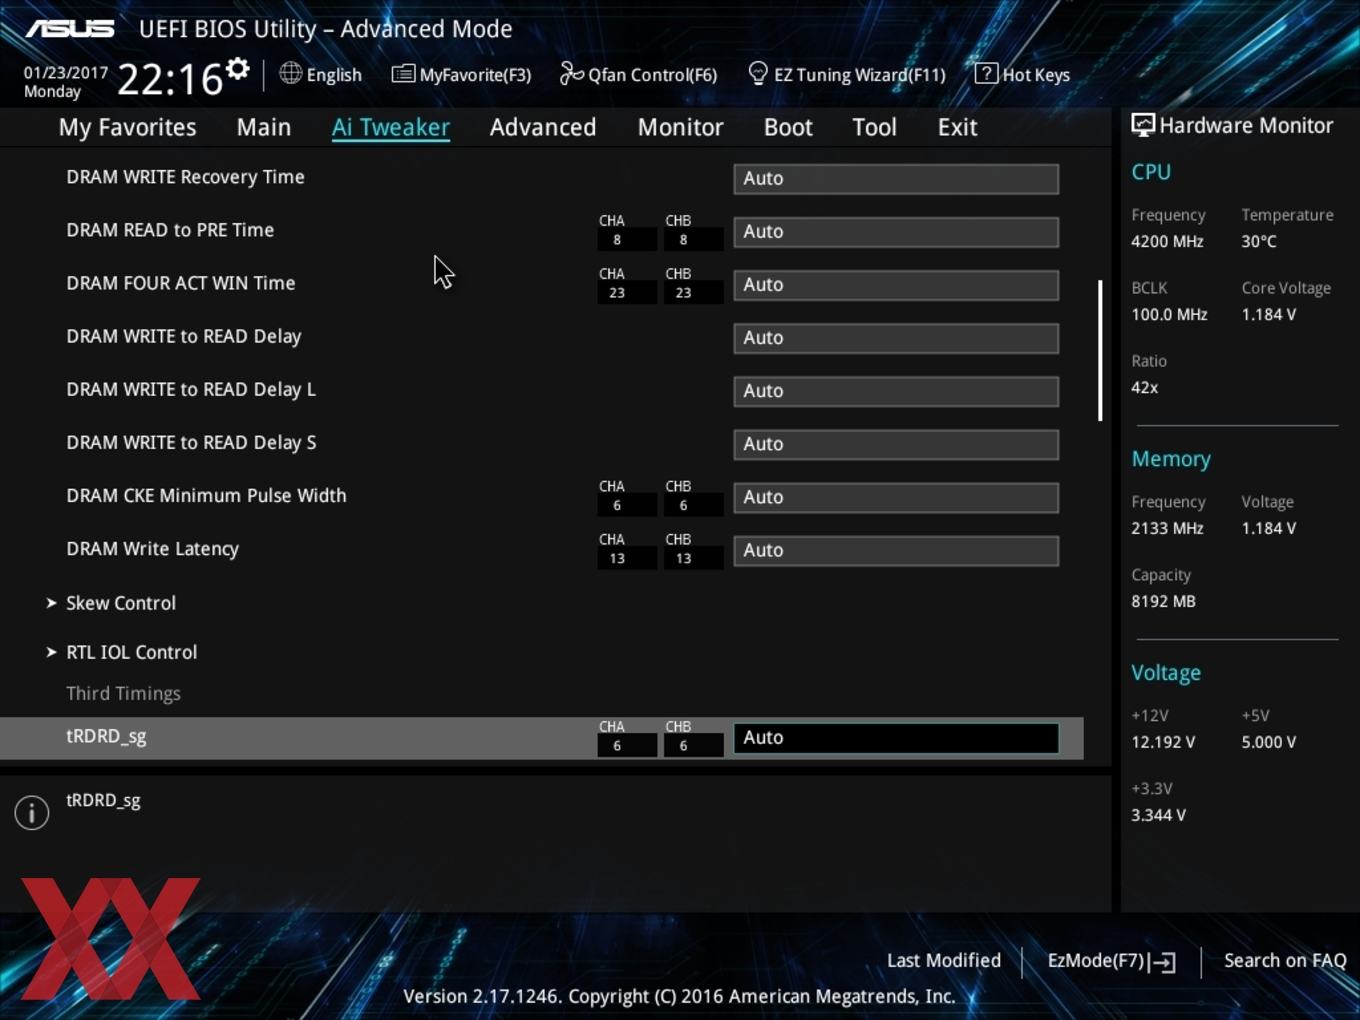Image resolution: width=1360 pixels, height=1020 pixels.
Task: Edit DRAM Write Latency value
Action: click(x=896, y=550)
